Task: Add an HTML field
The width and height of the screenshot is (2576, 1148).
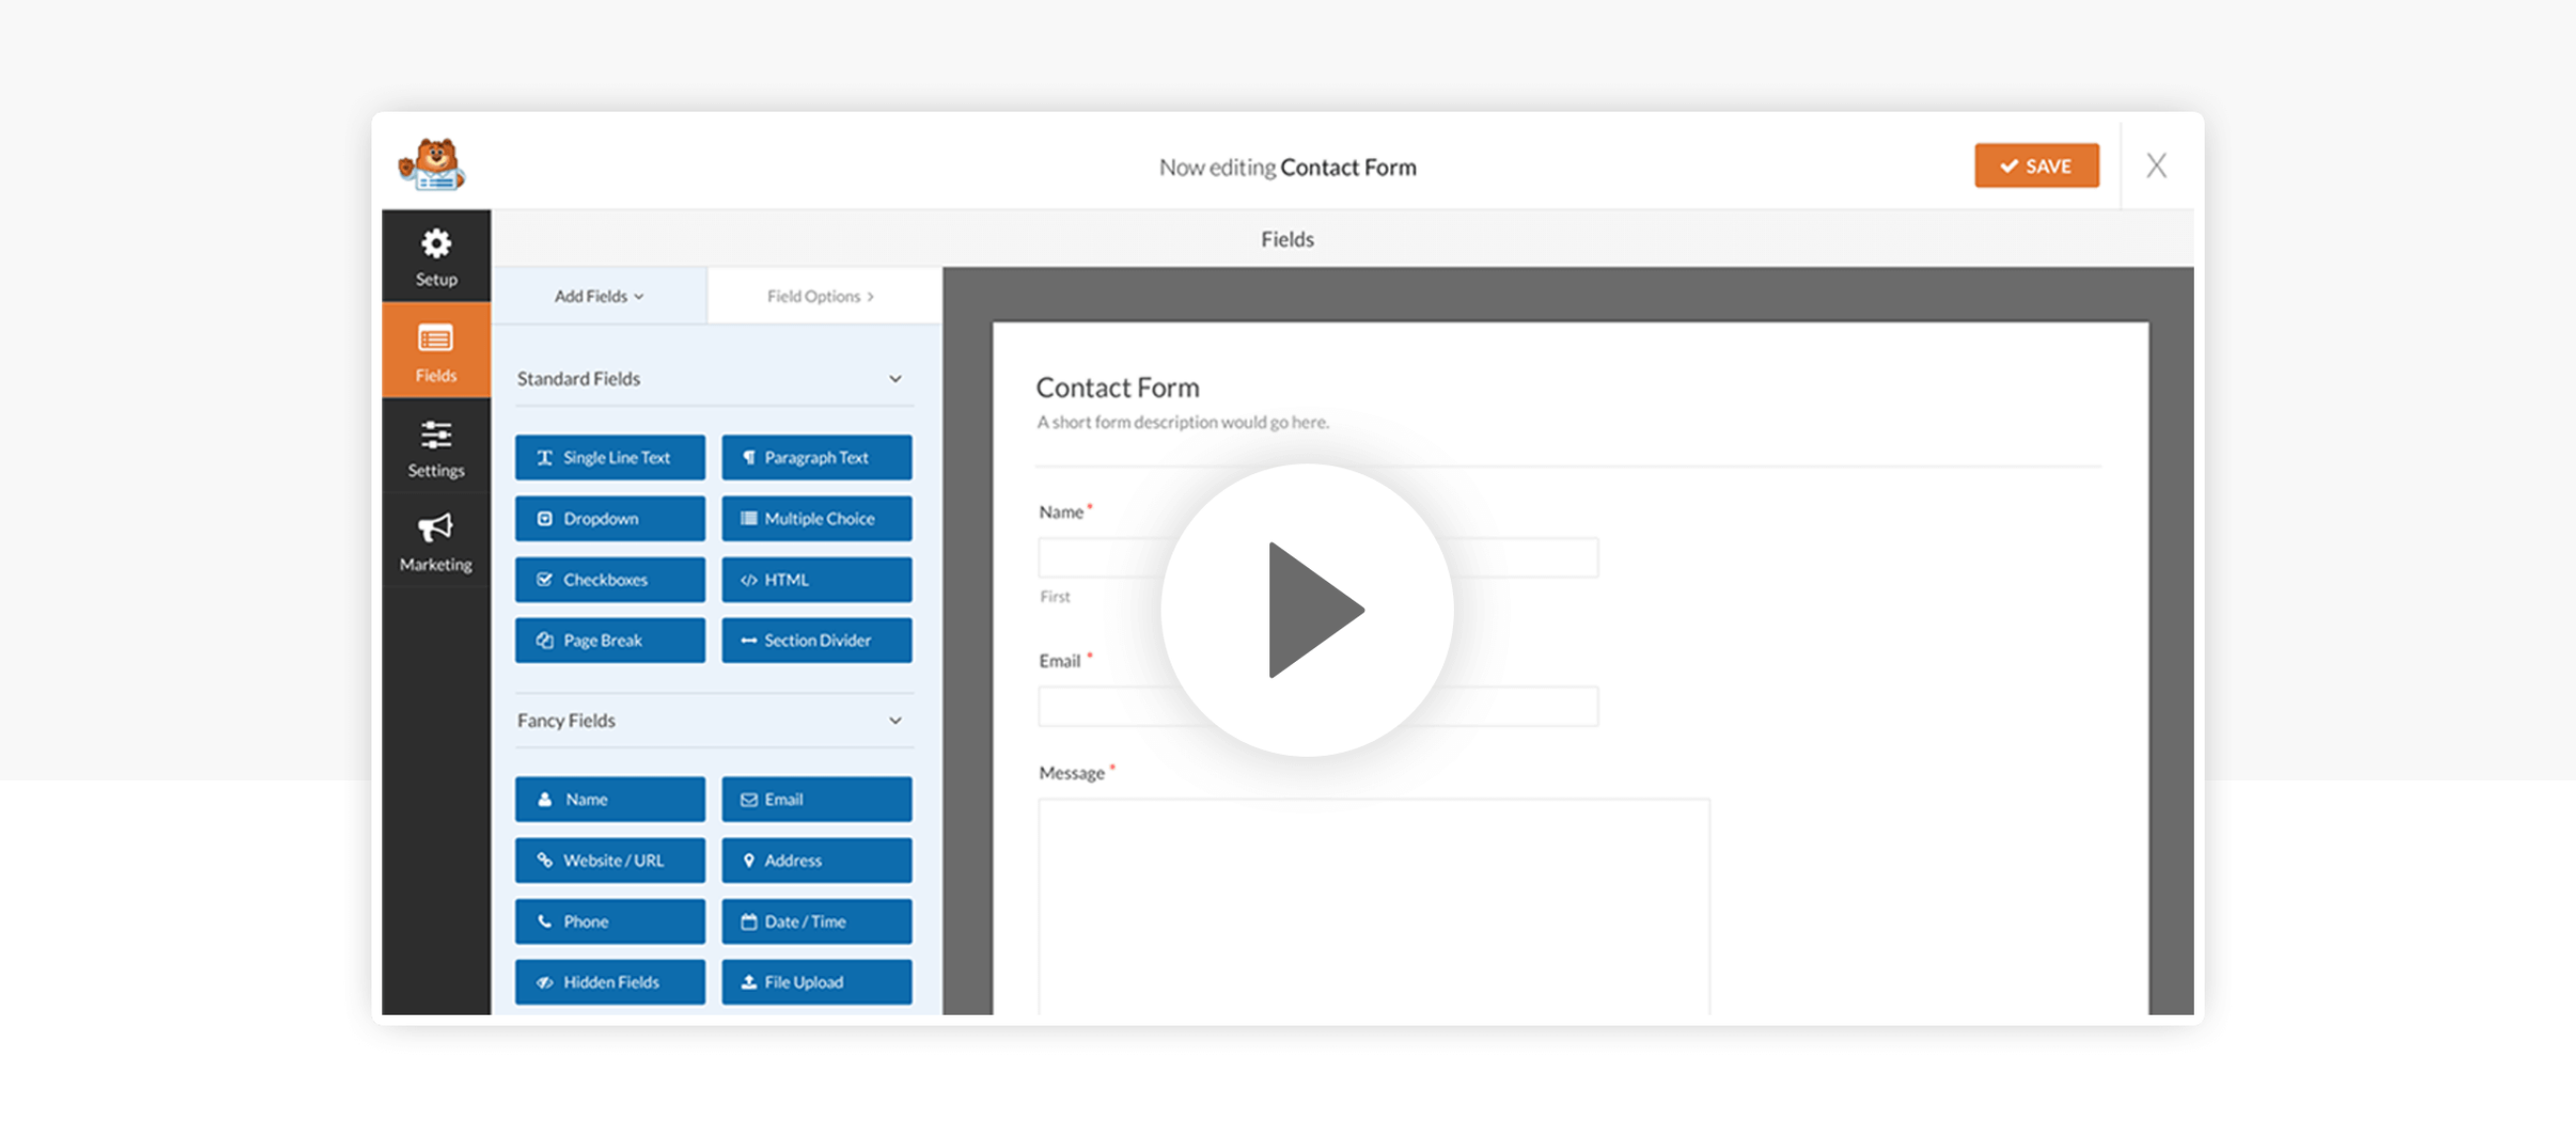Action: tap(816, 580)
